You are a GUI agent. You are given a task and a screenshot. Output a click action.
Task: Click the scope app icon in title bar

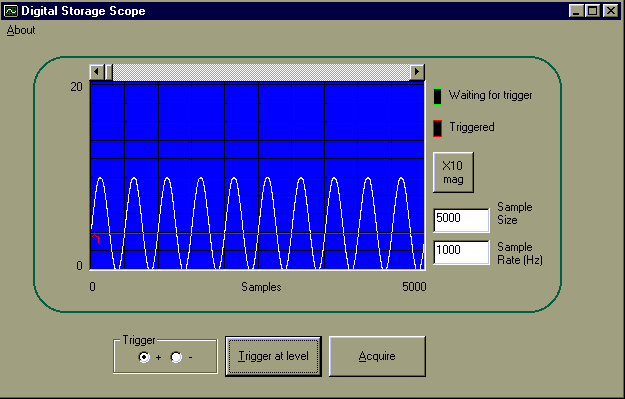[11, 11]
